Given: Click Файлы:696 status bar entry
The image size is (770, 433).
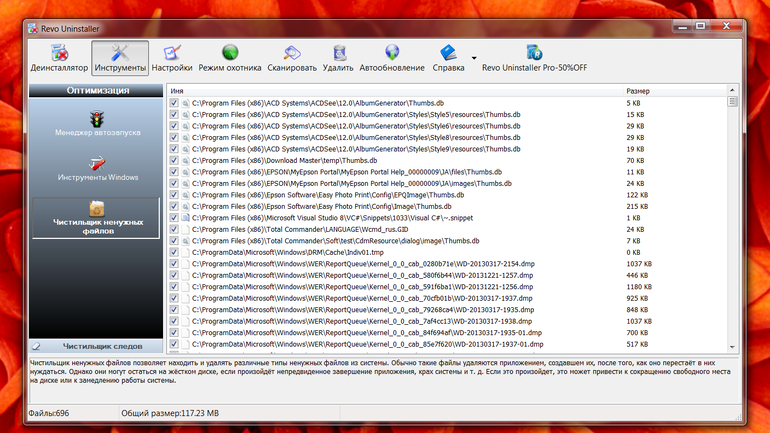Looking at the screenshot, I should point(49,413).
